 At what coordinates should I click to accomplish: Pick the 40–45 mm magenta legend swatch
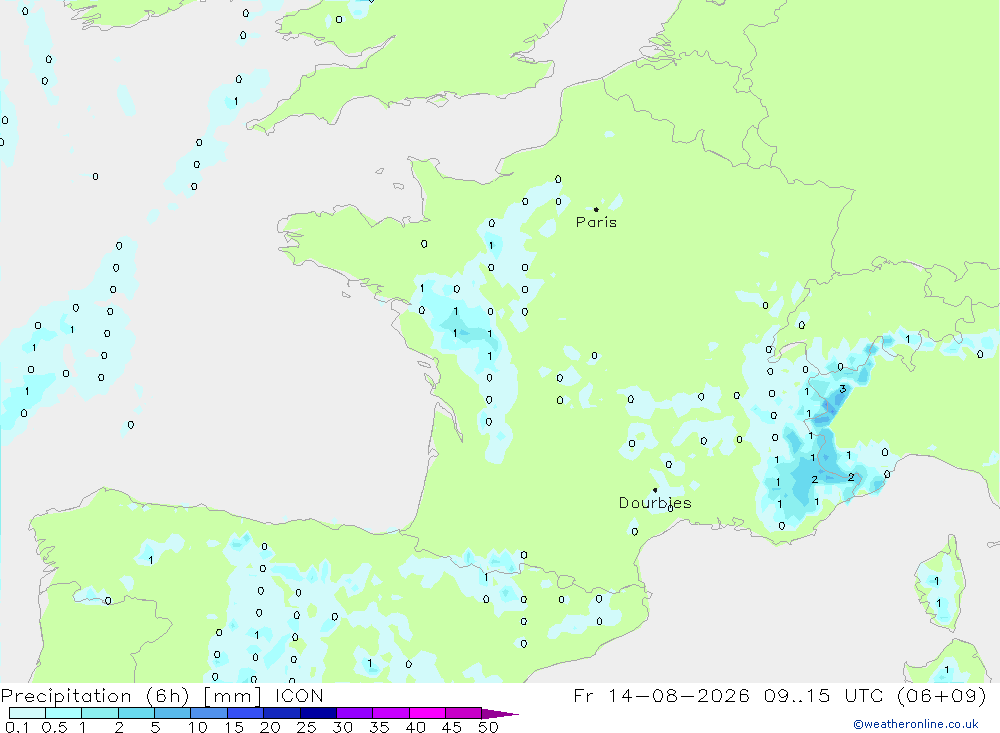[427, 713]
